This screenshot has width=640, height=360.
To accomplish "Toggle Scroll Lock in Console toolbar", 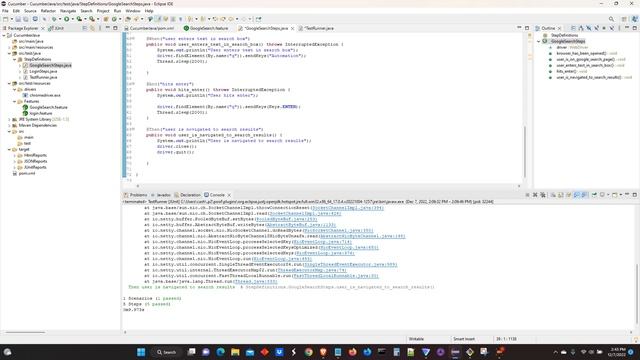I will tap(561, 195).
